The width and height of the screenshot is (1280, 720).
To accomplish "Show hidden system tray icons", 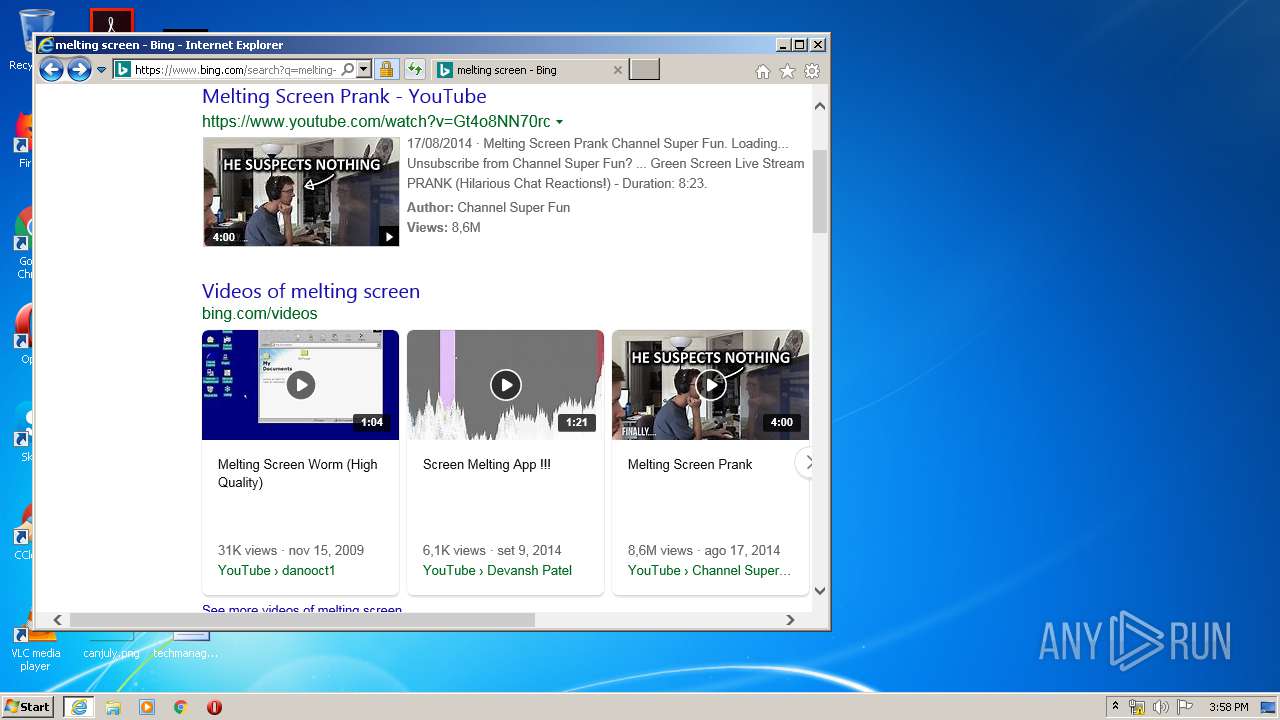I will click(1115, 706).
